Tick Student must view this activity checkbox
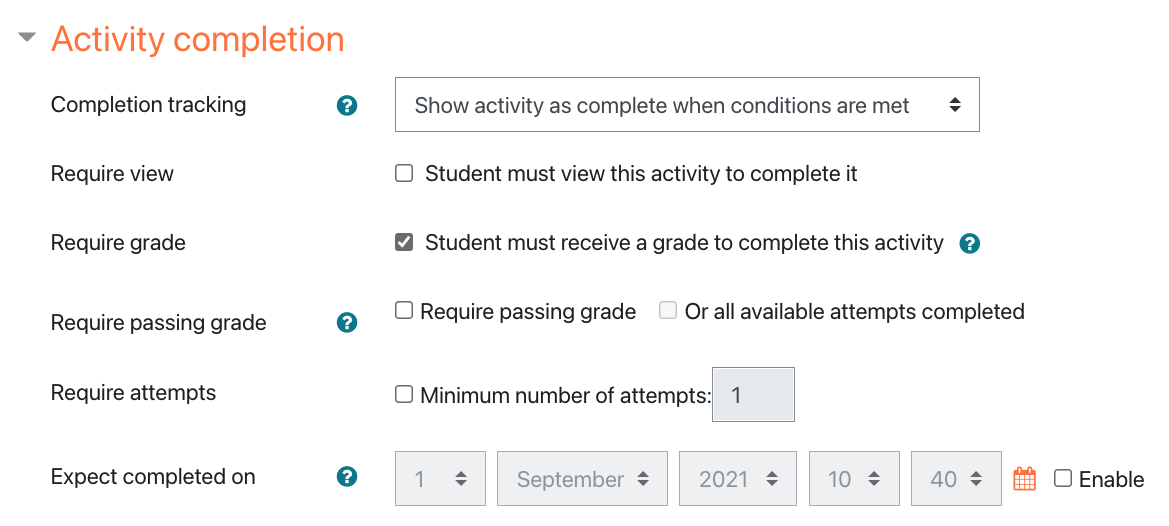1169x526 pixels. (x=404, y=174)
